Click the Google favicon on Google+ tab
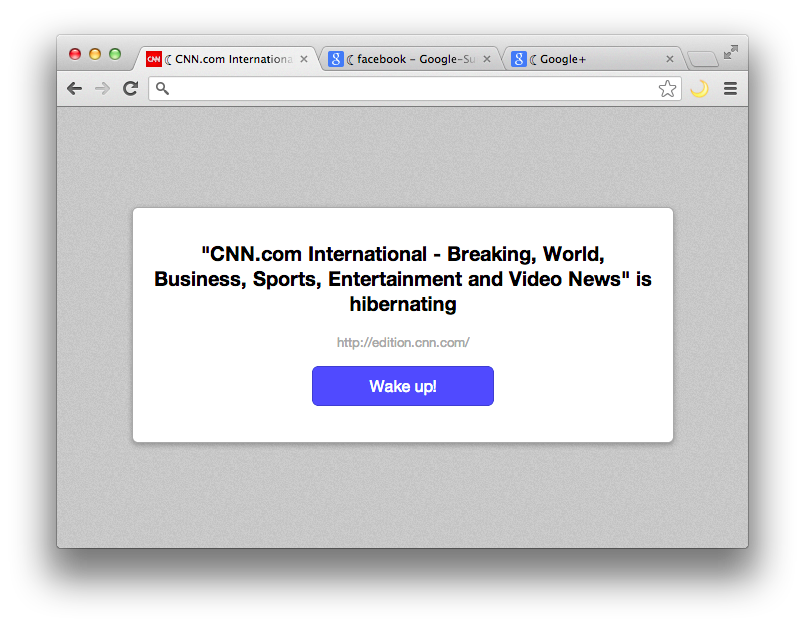805x627 pixels. (x=519, y=59)
